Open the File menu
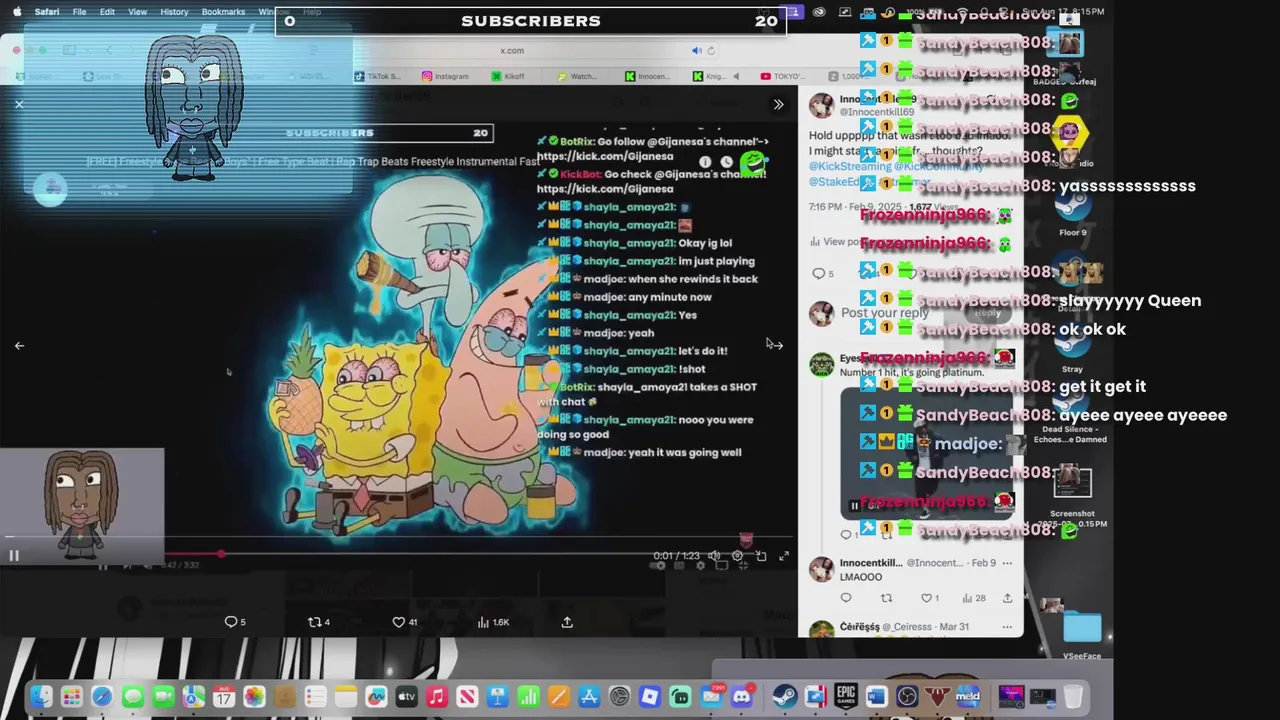Screen dimensions: 1280x720 [x=79, y=12]
